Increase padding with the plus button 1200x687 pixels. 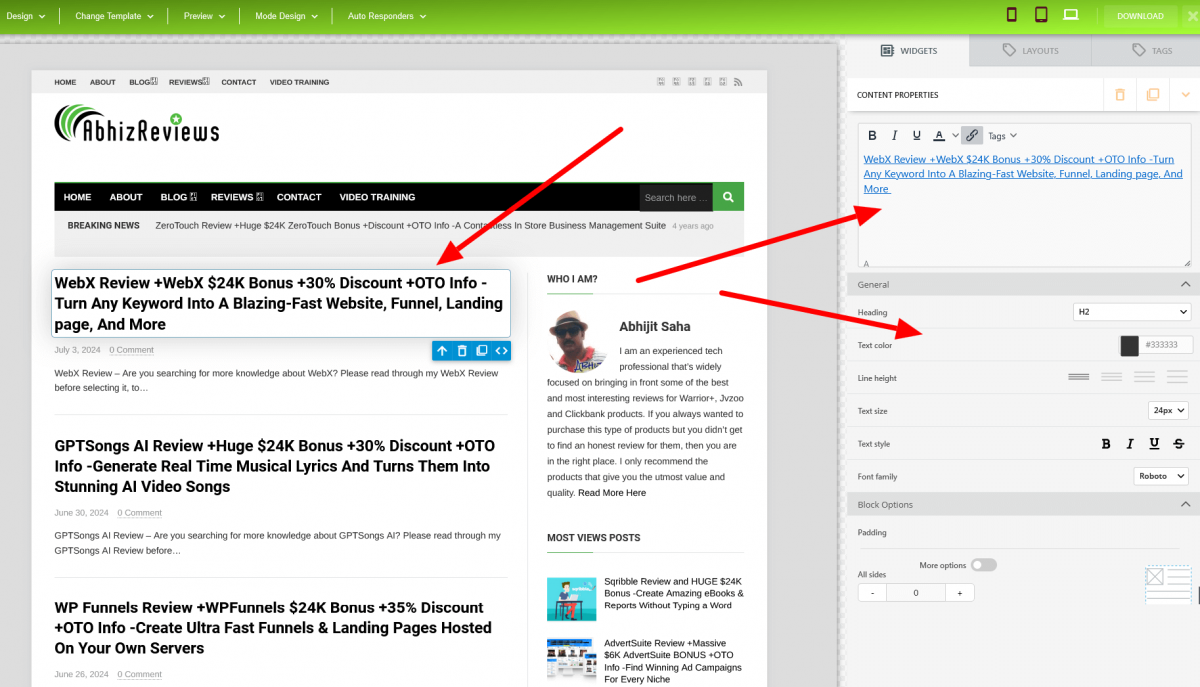(960, 593)
